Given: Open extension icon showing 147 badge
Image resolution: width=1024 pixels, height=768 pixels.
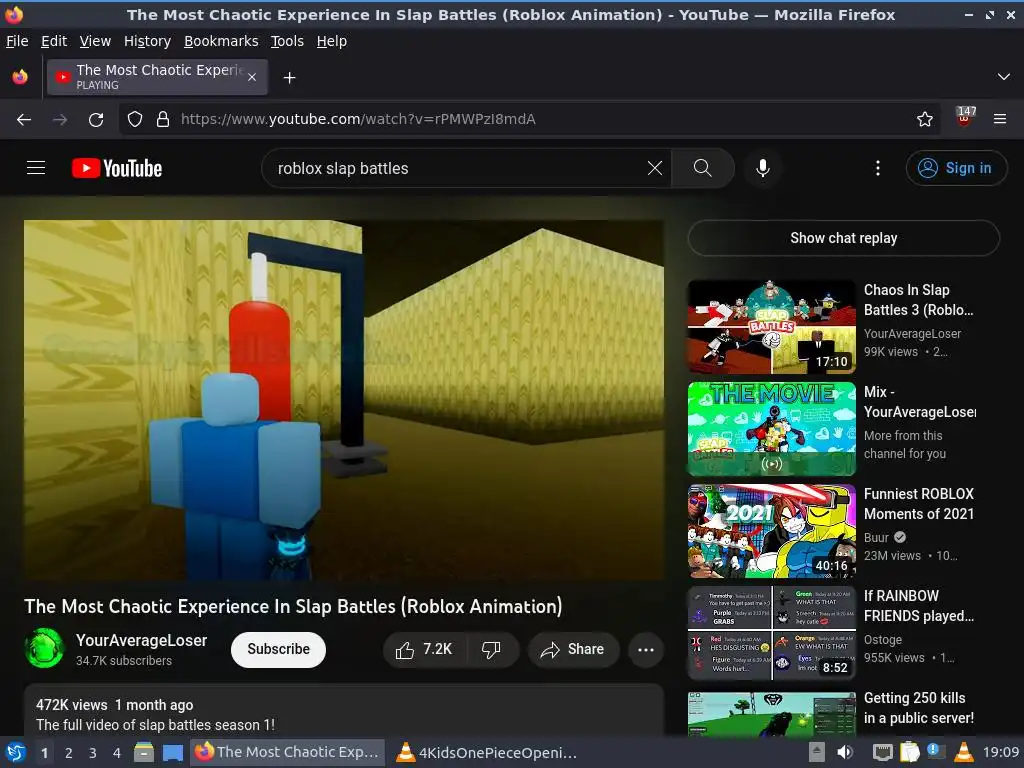Looking at the screenshot, I should (965, 118).
